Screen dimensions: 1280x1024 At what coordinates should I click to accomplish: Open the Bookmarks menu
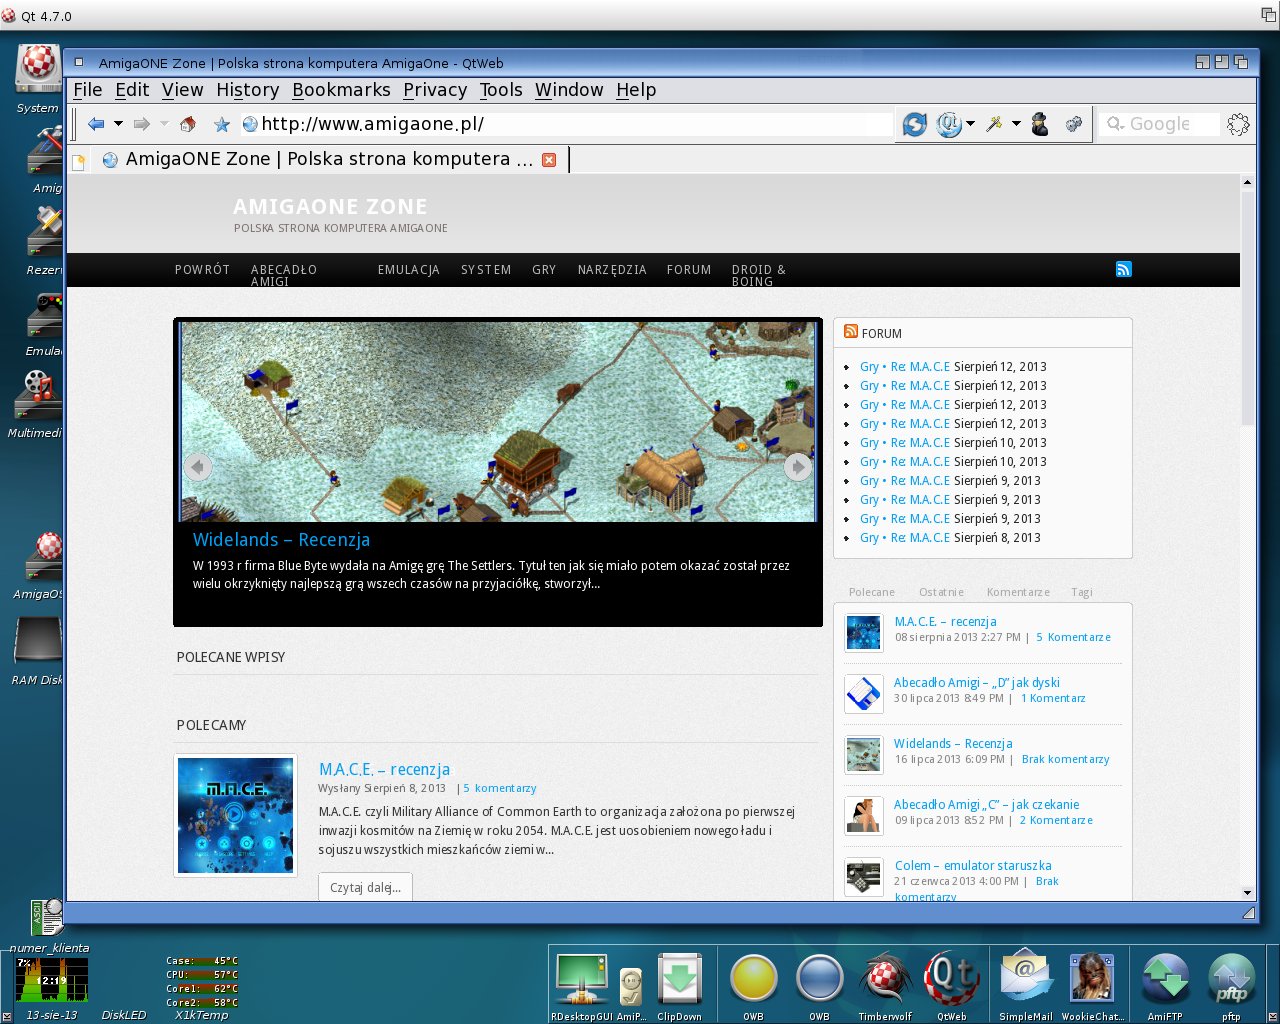tap(341, 90)
